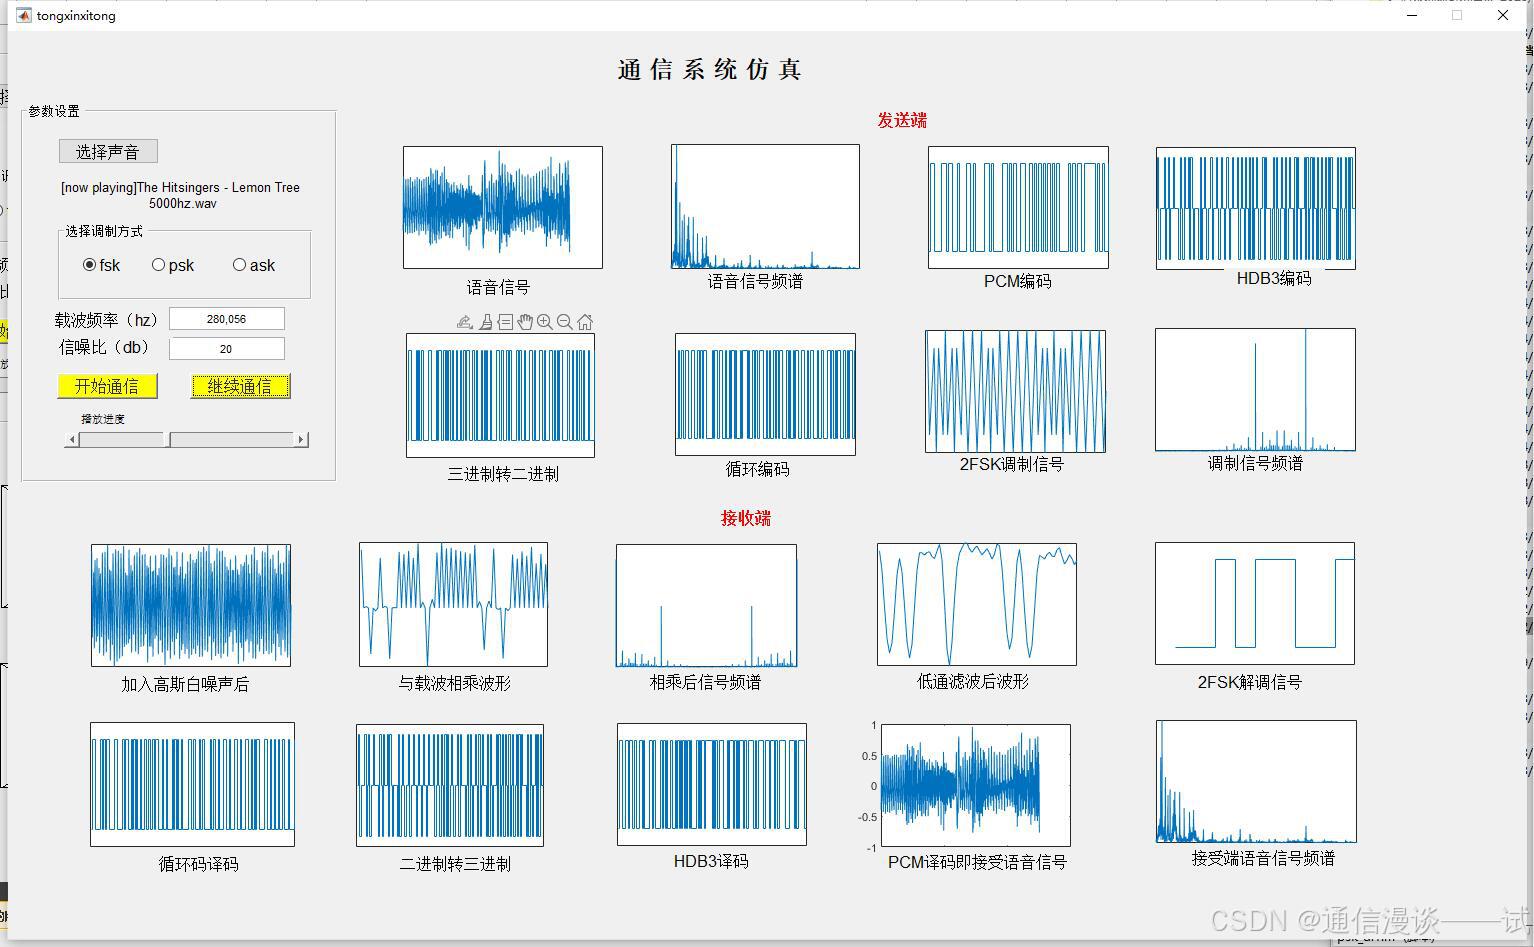
Task: Enable the data tips icon
Action: coord(506,321)
